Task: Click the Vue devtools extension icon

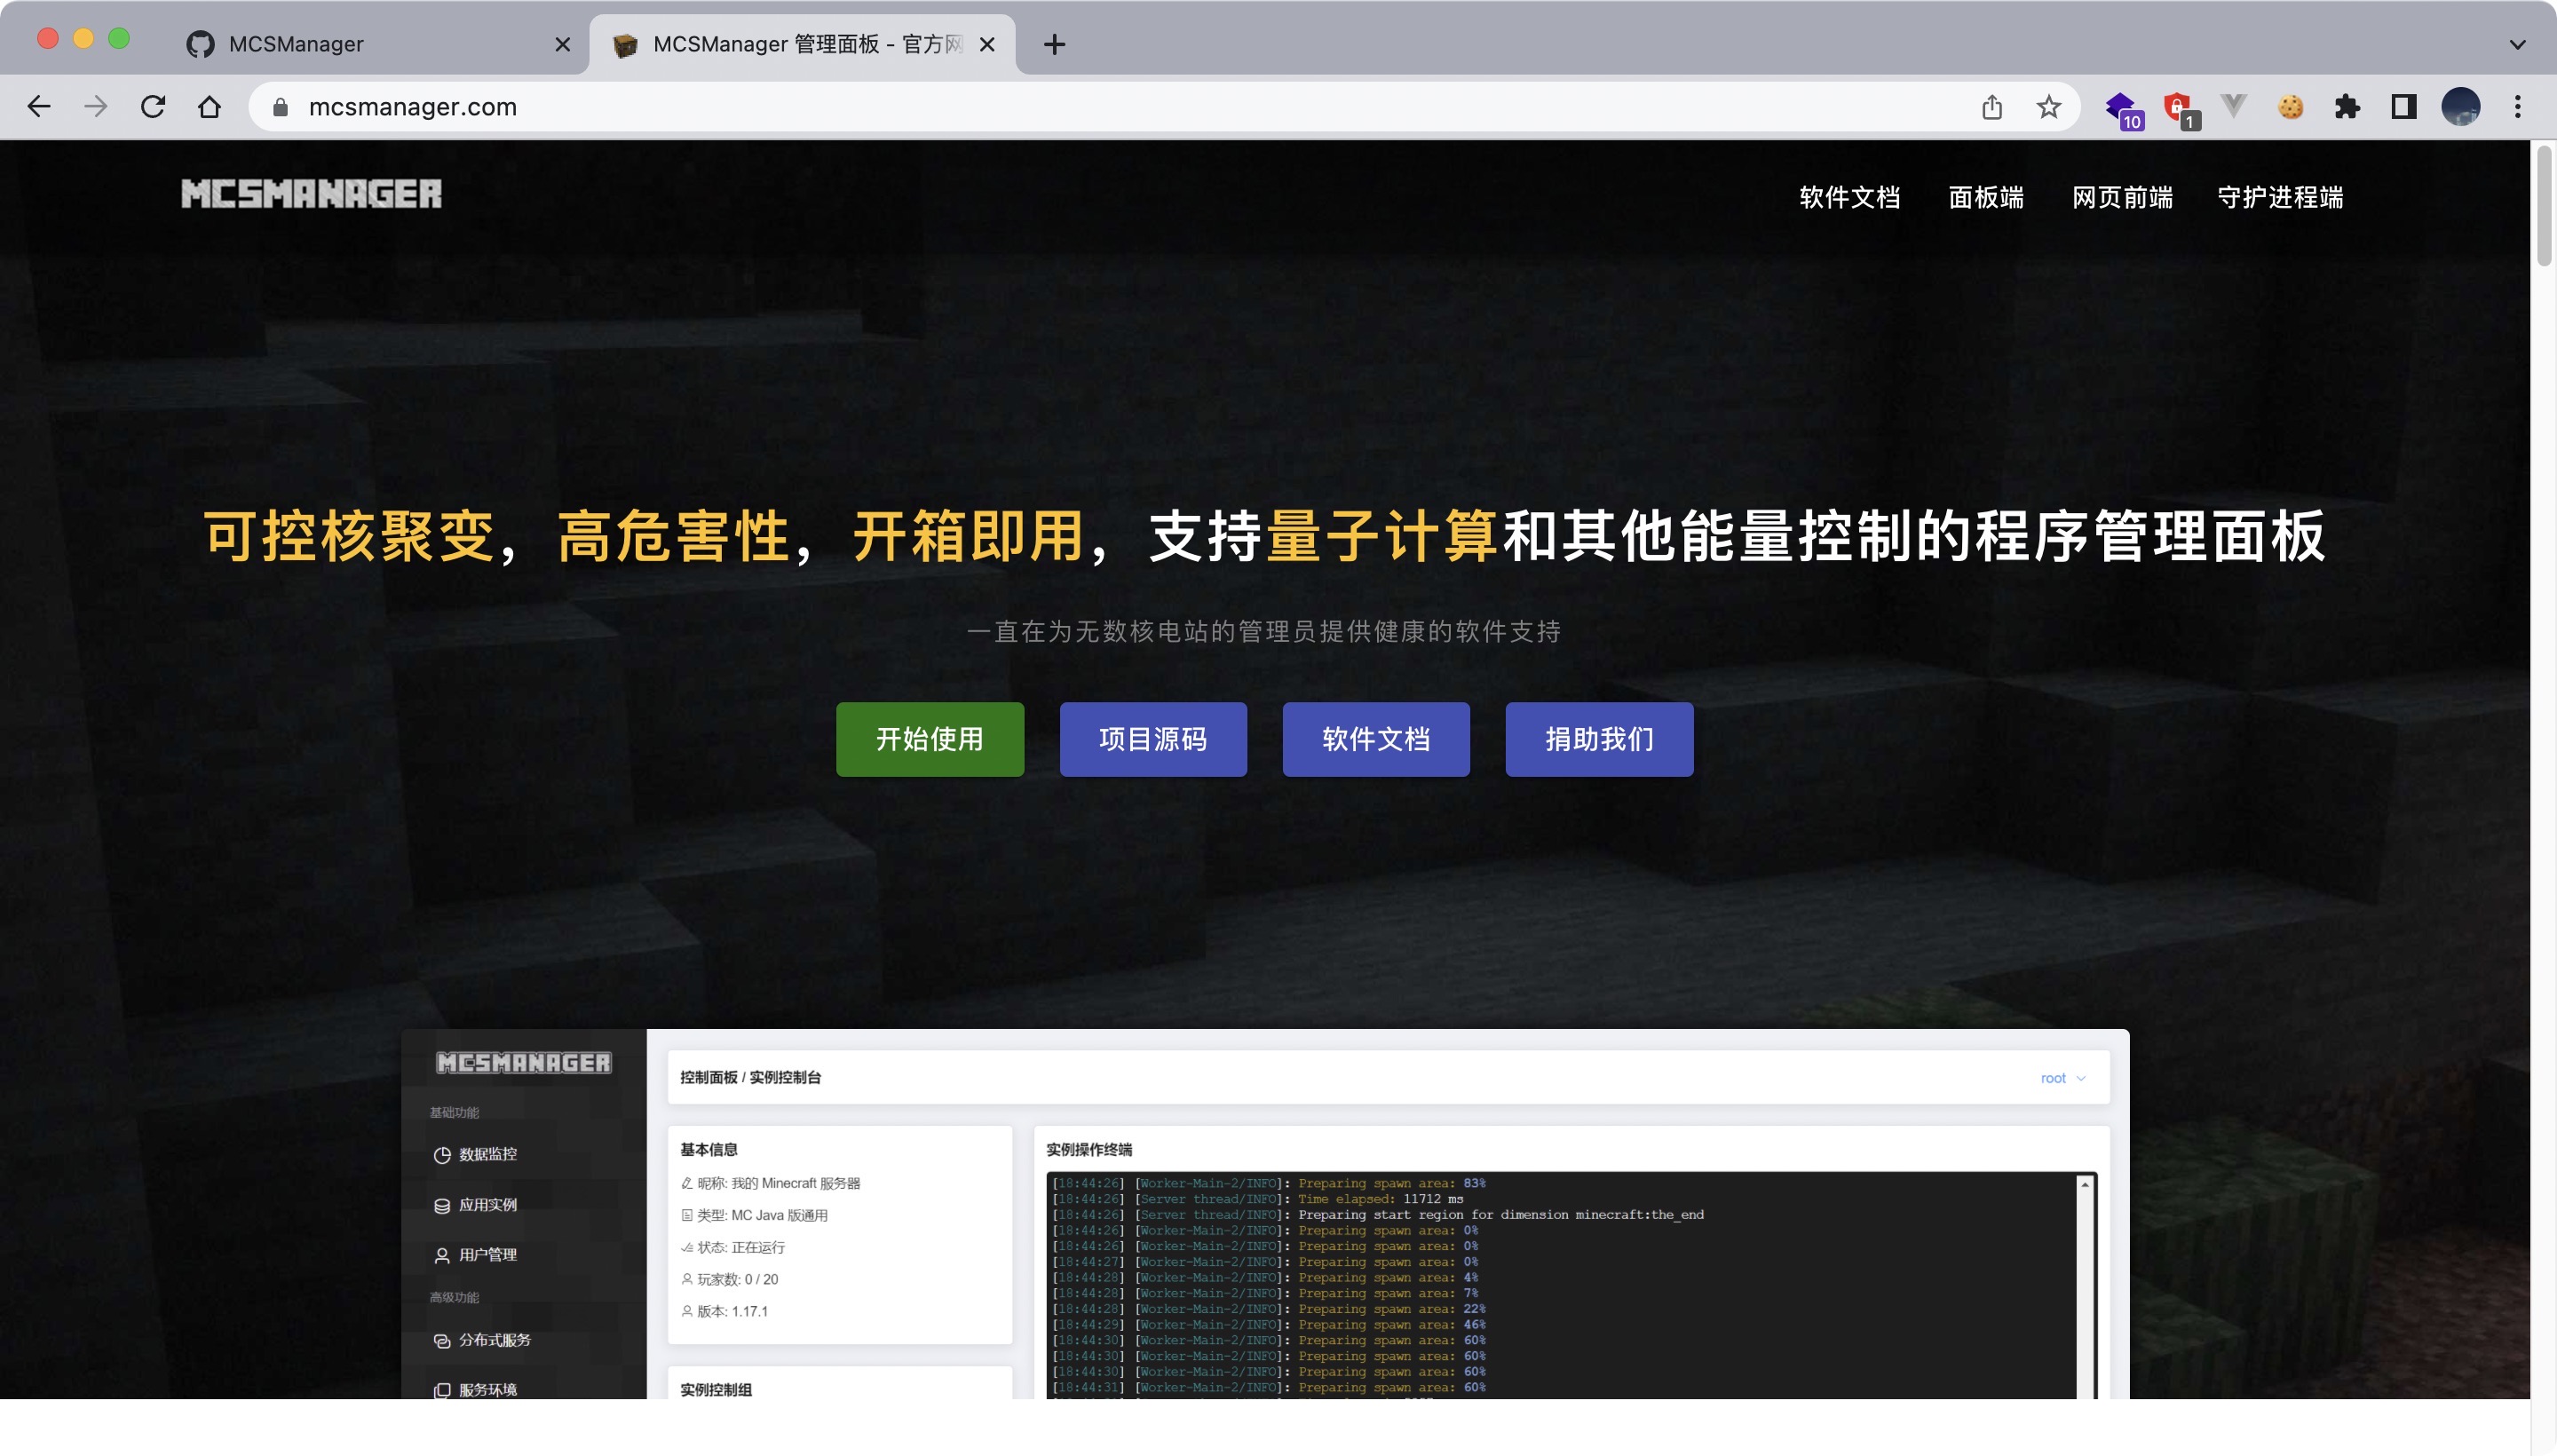Action: pyautogui.click(x=2234, y=106)
